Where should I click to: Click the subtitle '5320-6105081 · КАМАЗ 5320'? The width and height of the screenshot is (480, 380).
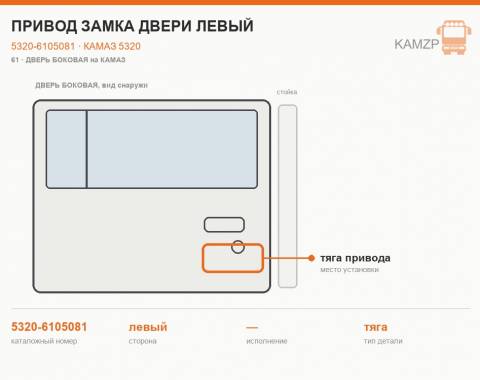(x=76, y=46)
